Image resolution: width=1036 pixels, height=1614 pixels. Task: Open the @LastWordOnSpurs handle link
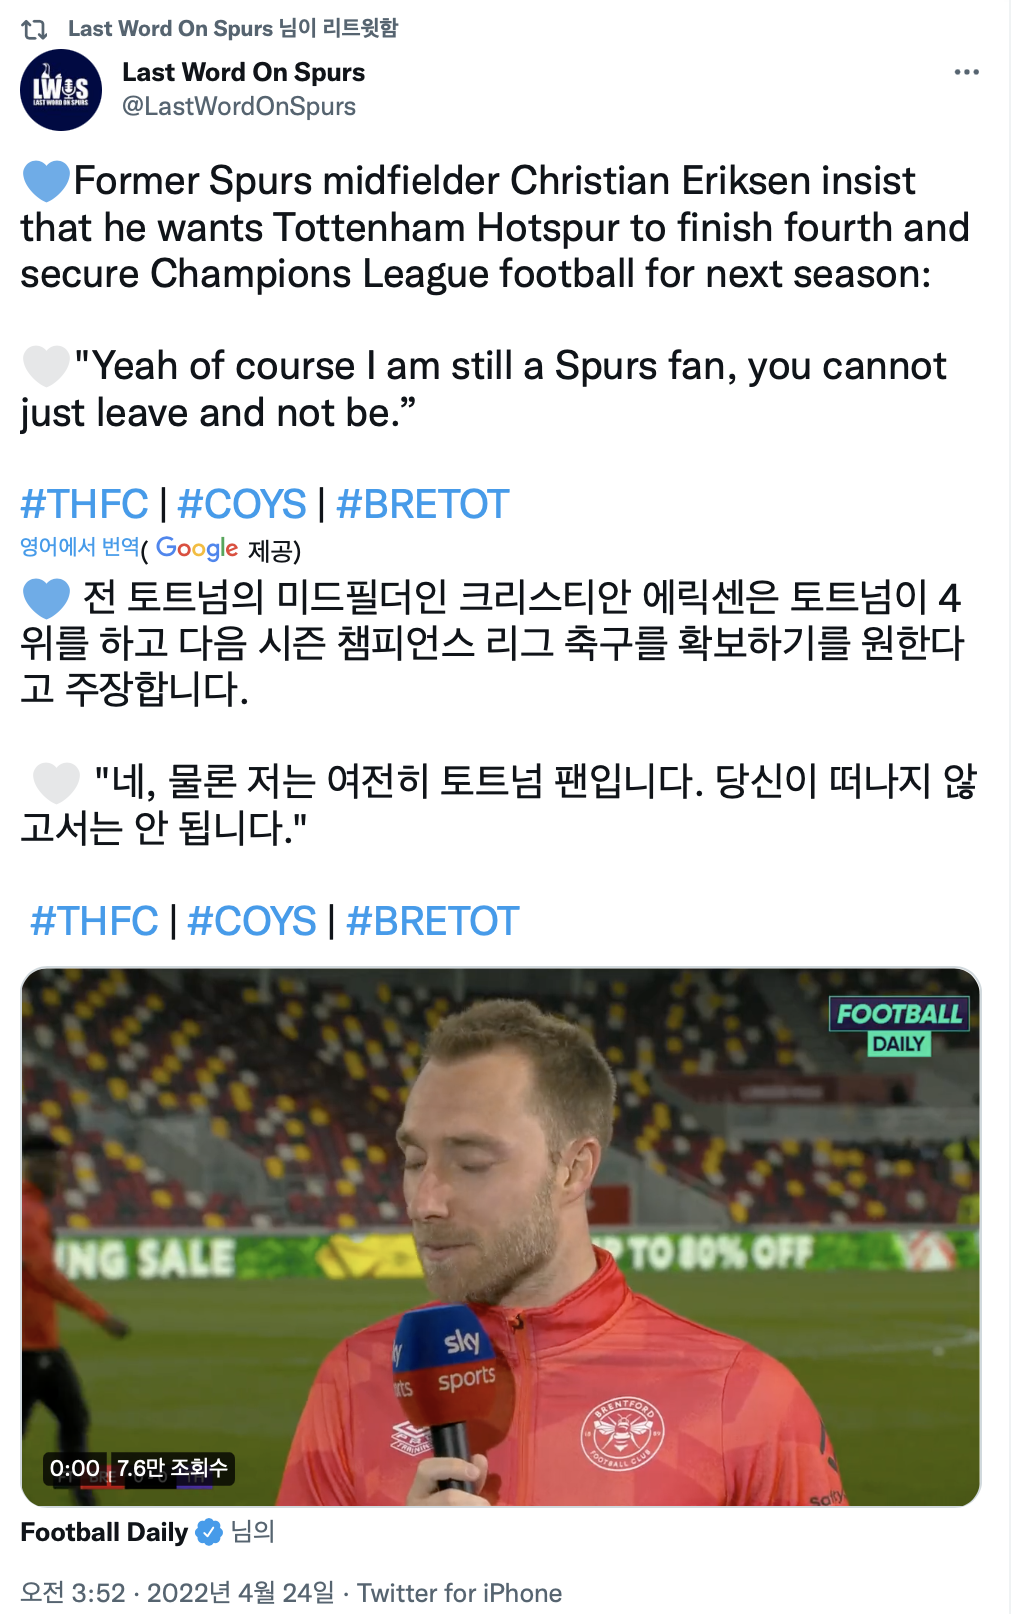point(239,106)
